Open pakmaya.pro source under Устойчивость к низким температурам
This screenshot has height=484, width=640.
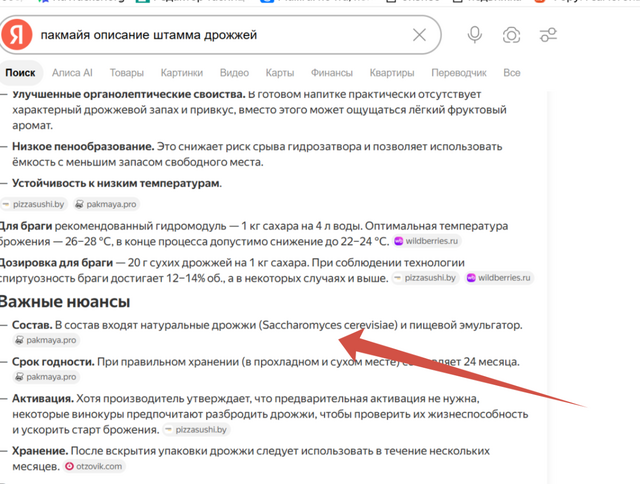(x=107, y=204)
